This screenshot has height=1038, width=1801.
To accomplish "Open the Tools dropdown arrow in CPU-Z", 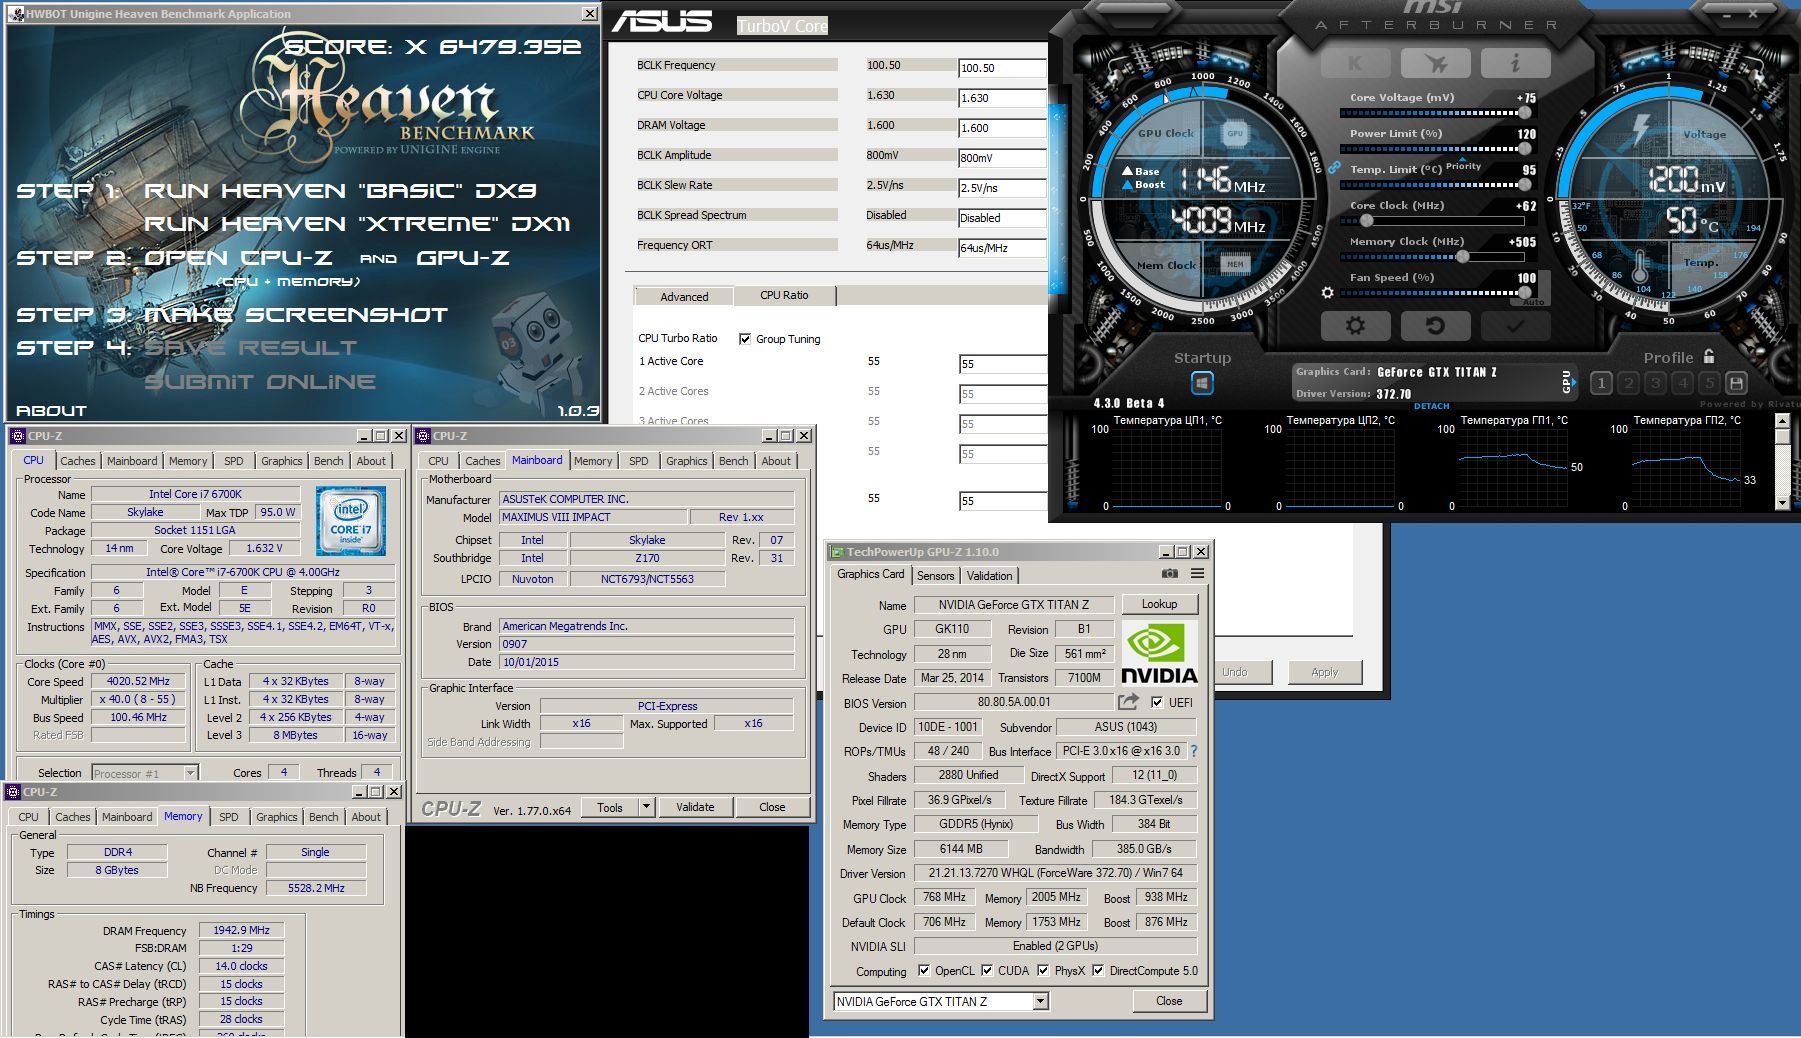I will click(x=646, y=807).
